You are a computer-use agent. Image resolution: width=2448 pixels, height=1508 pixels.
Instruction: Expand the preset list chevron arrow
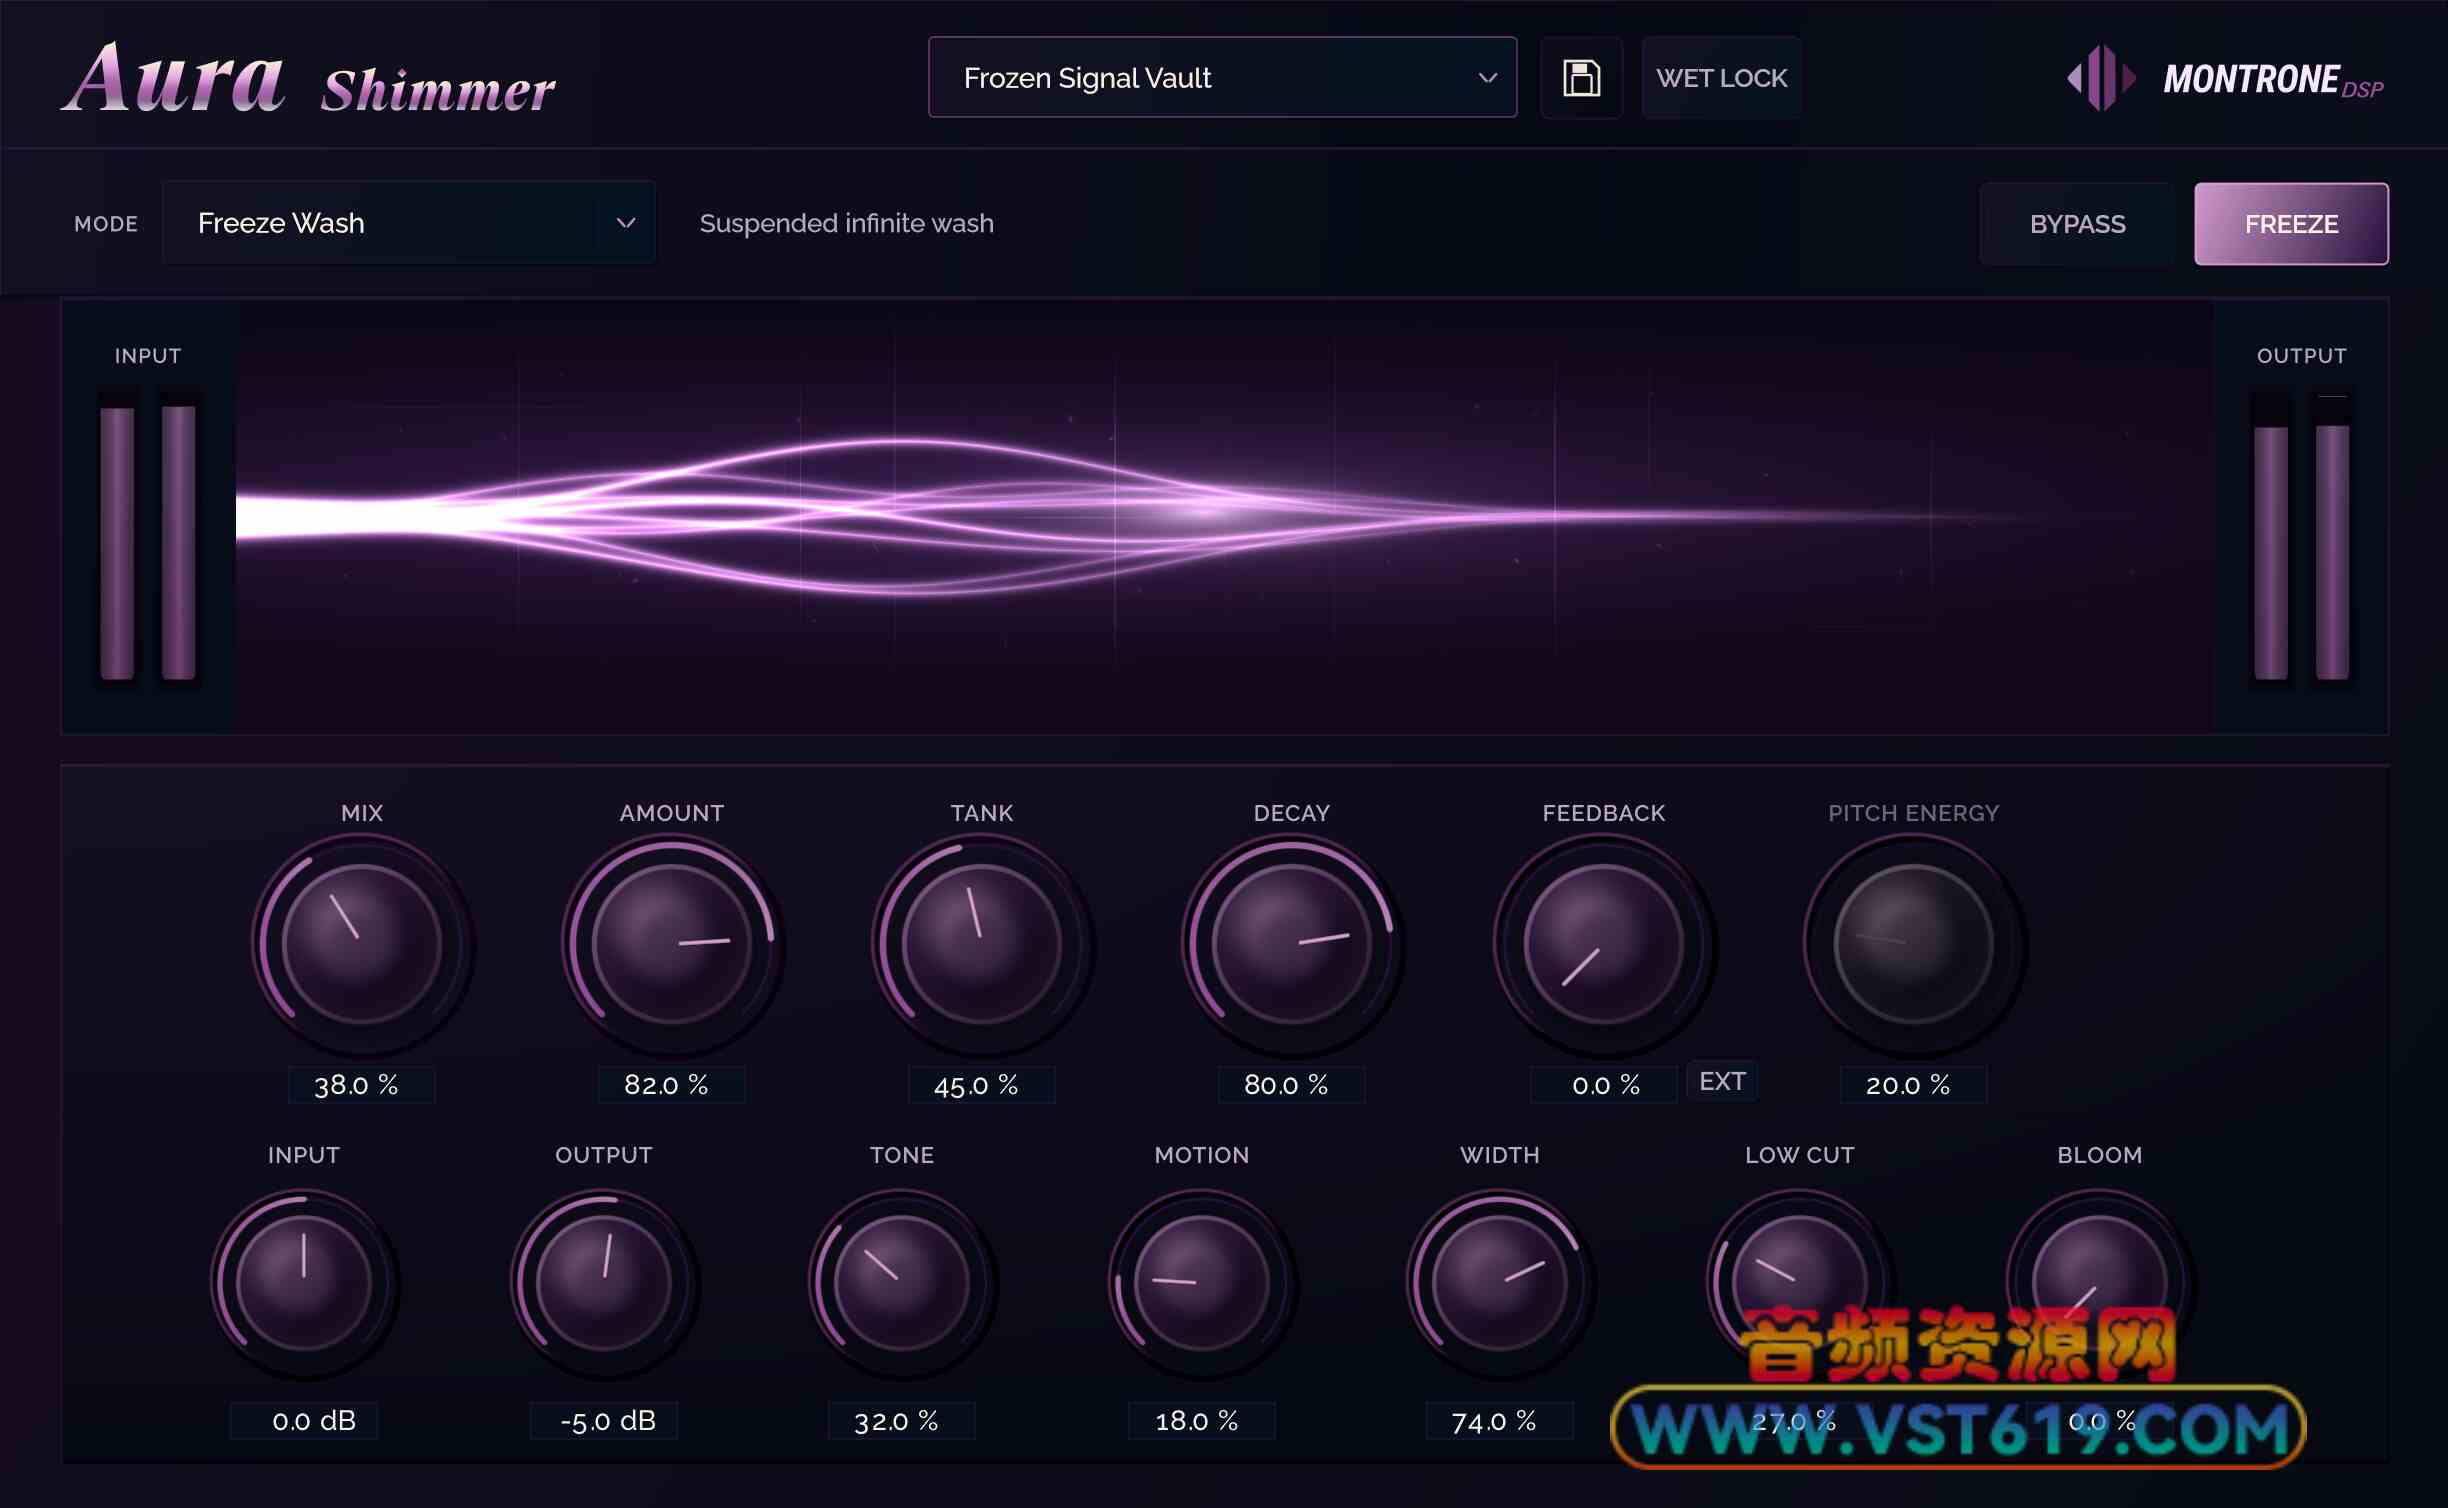1487,78
